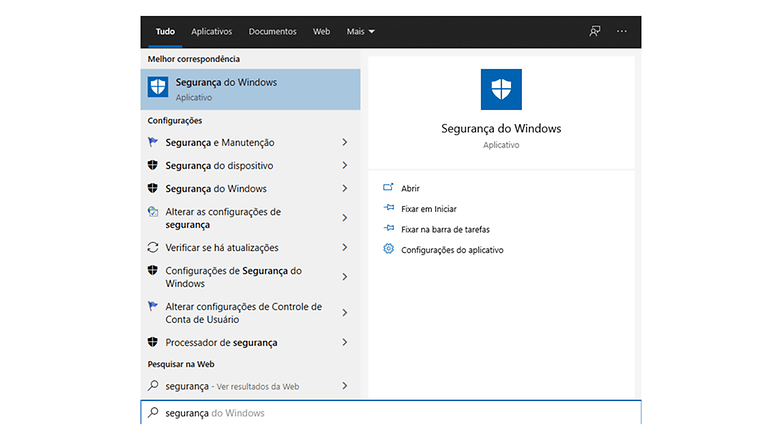
Task: Open Configurações de Segurança do Windows
Action: tap(233, 277)
